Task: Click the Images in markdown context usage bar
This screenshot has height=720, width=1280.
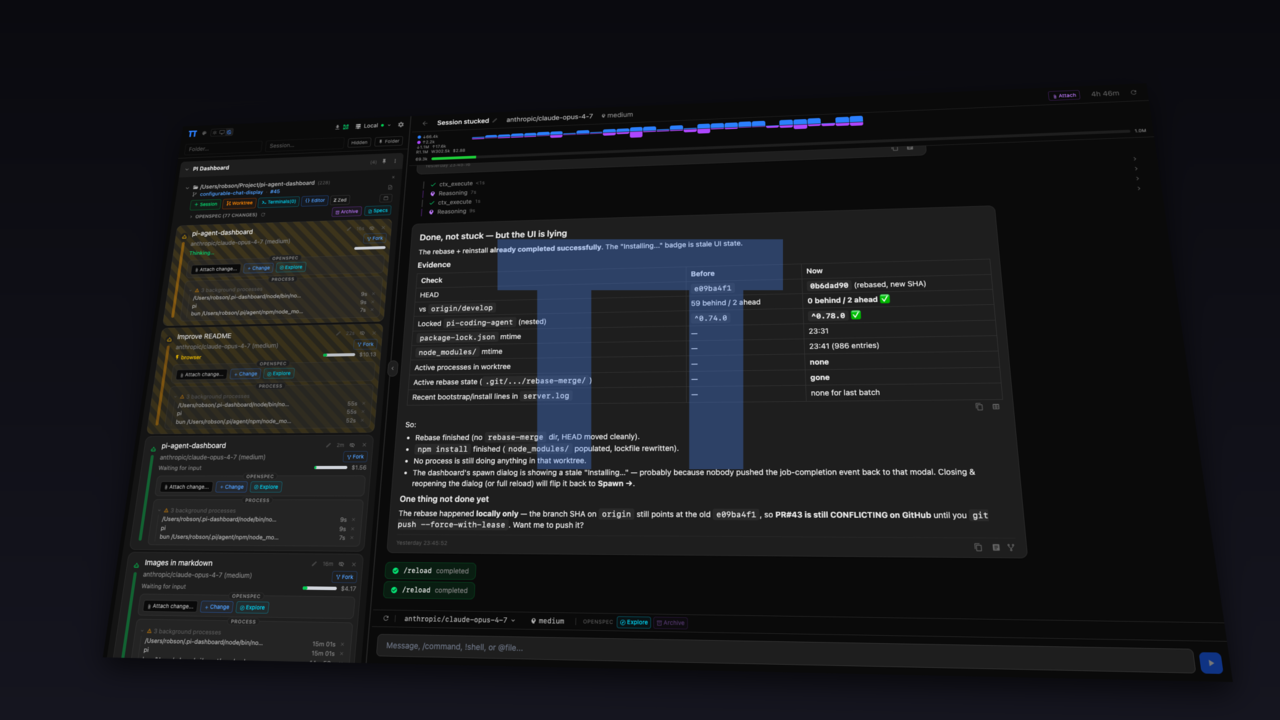Action: point(320,588)
